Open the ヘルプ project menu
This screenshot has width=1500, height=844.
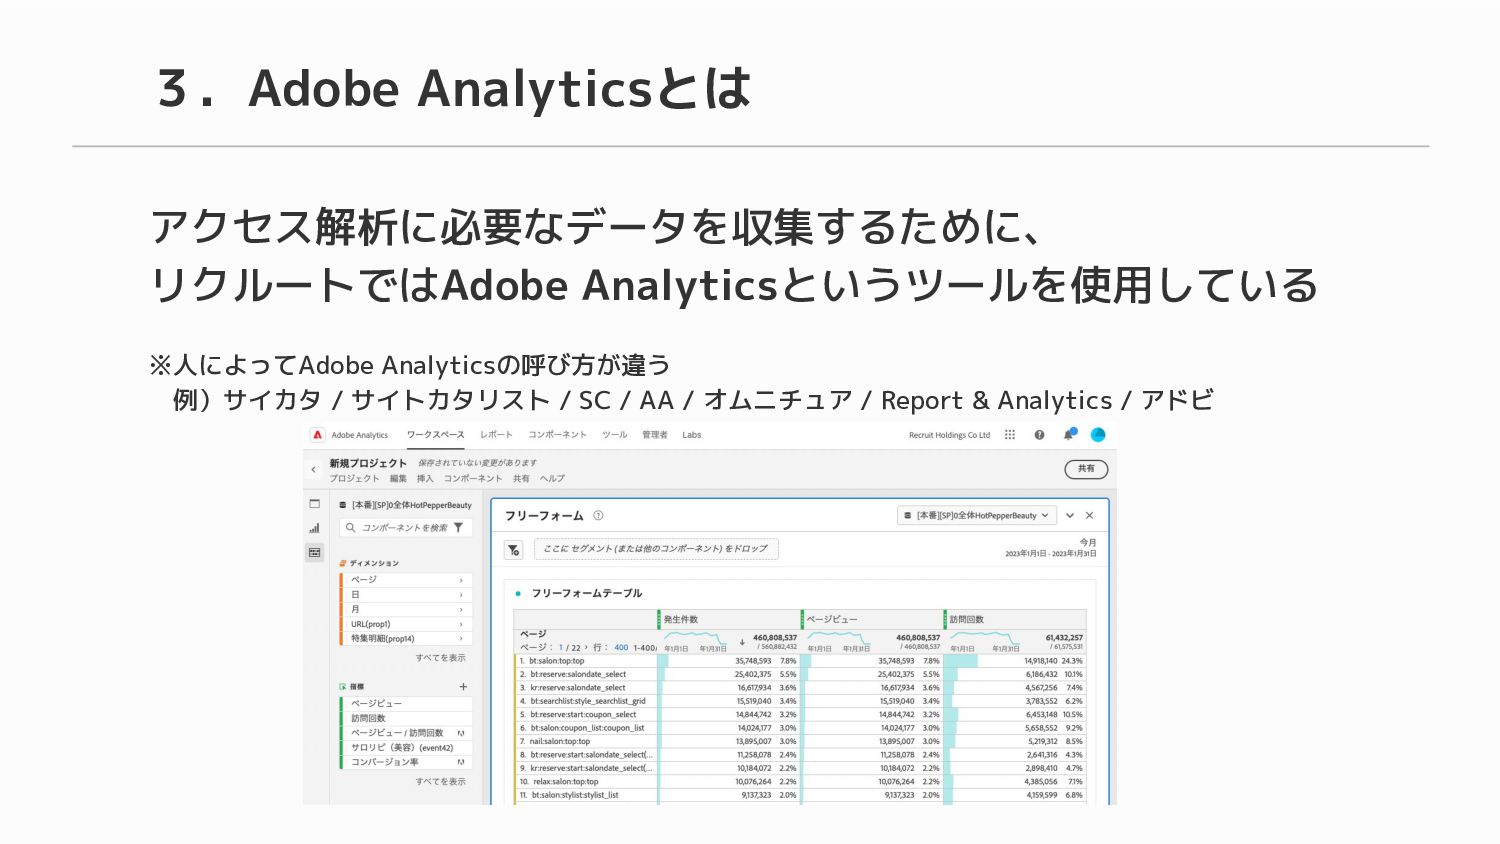(552, 479)
